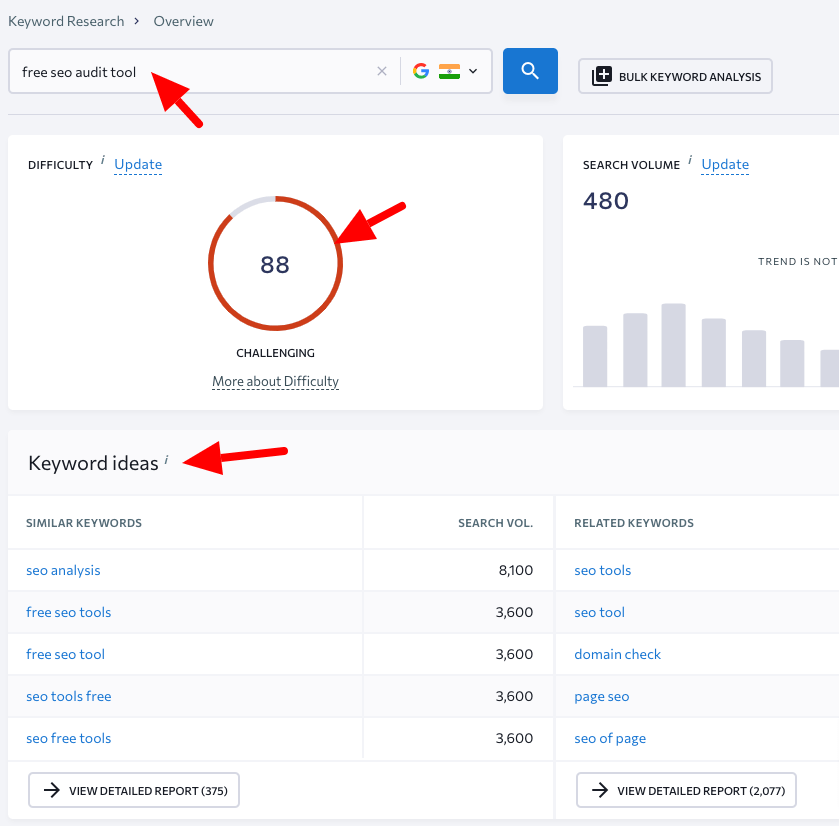Click search volume 3,600 for 'free seo tool'
Image resolution: width=839 pixels, height=826 pixels.
[x=514, y=654]
